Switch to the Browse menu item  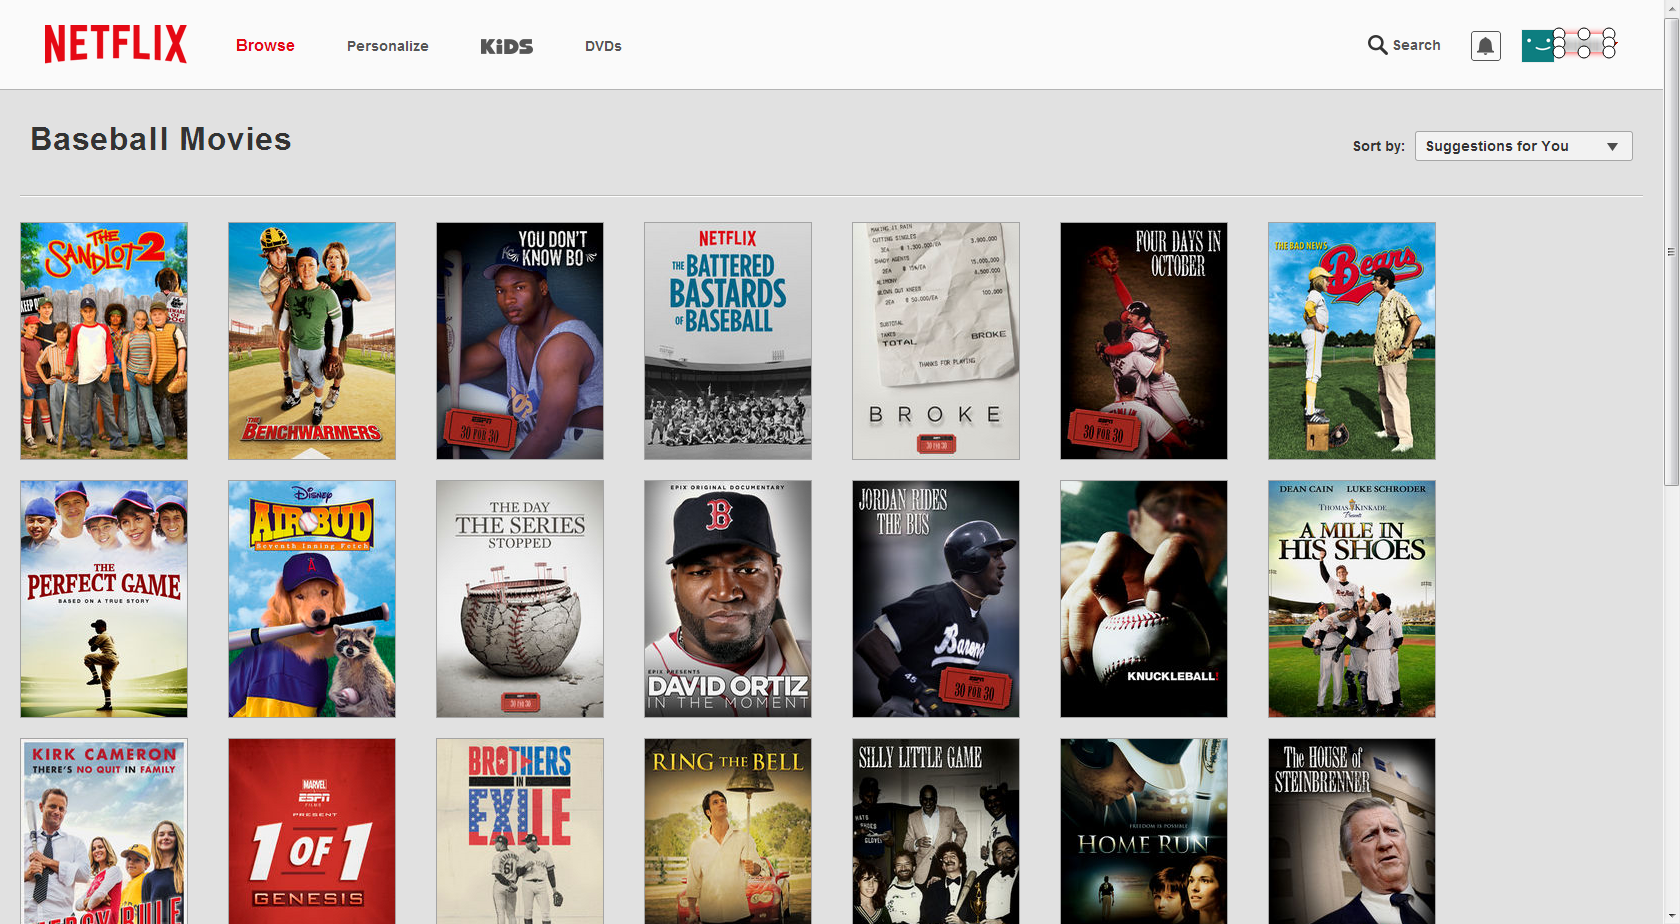(264, 45)
